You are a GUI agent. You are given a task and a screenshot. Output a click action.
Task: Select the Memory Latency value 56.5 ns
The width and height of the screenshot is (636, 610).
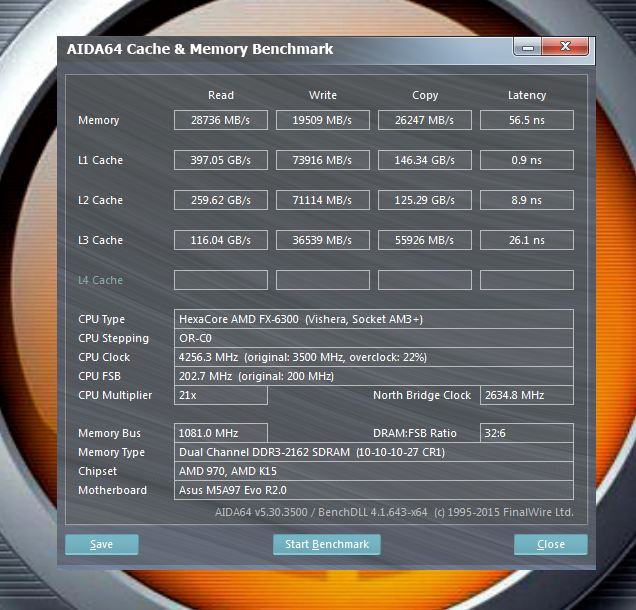(x=526, y=120)
